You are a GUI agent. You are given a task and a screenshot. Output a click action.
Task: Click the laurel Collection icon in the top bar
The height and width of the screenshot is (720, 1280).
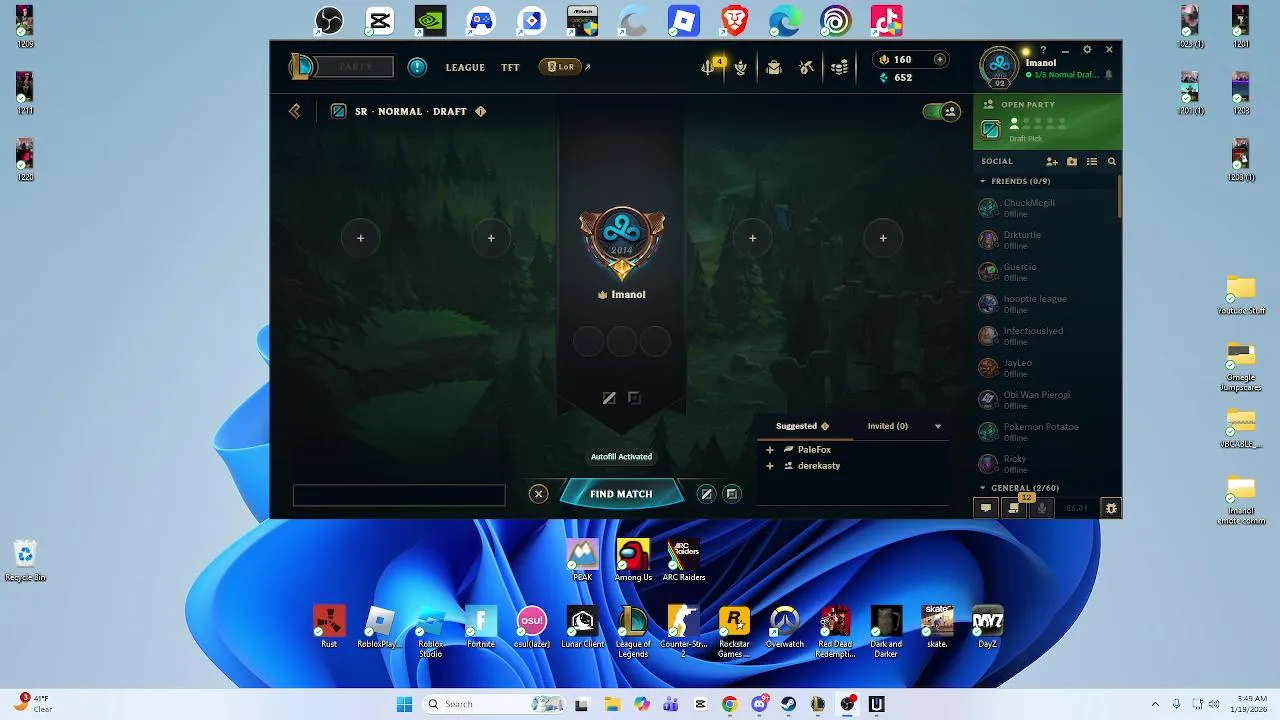coord(741,67)
